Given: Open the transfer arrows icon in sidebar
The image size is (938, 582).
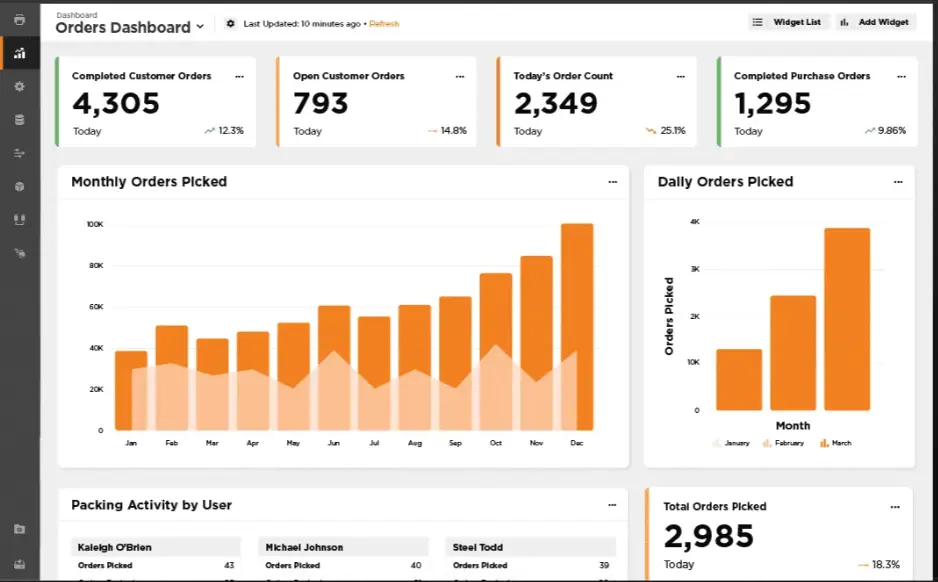Looking at the screenshot, I should [19, 154].
